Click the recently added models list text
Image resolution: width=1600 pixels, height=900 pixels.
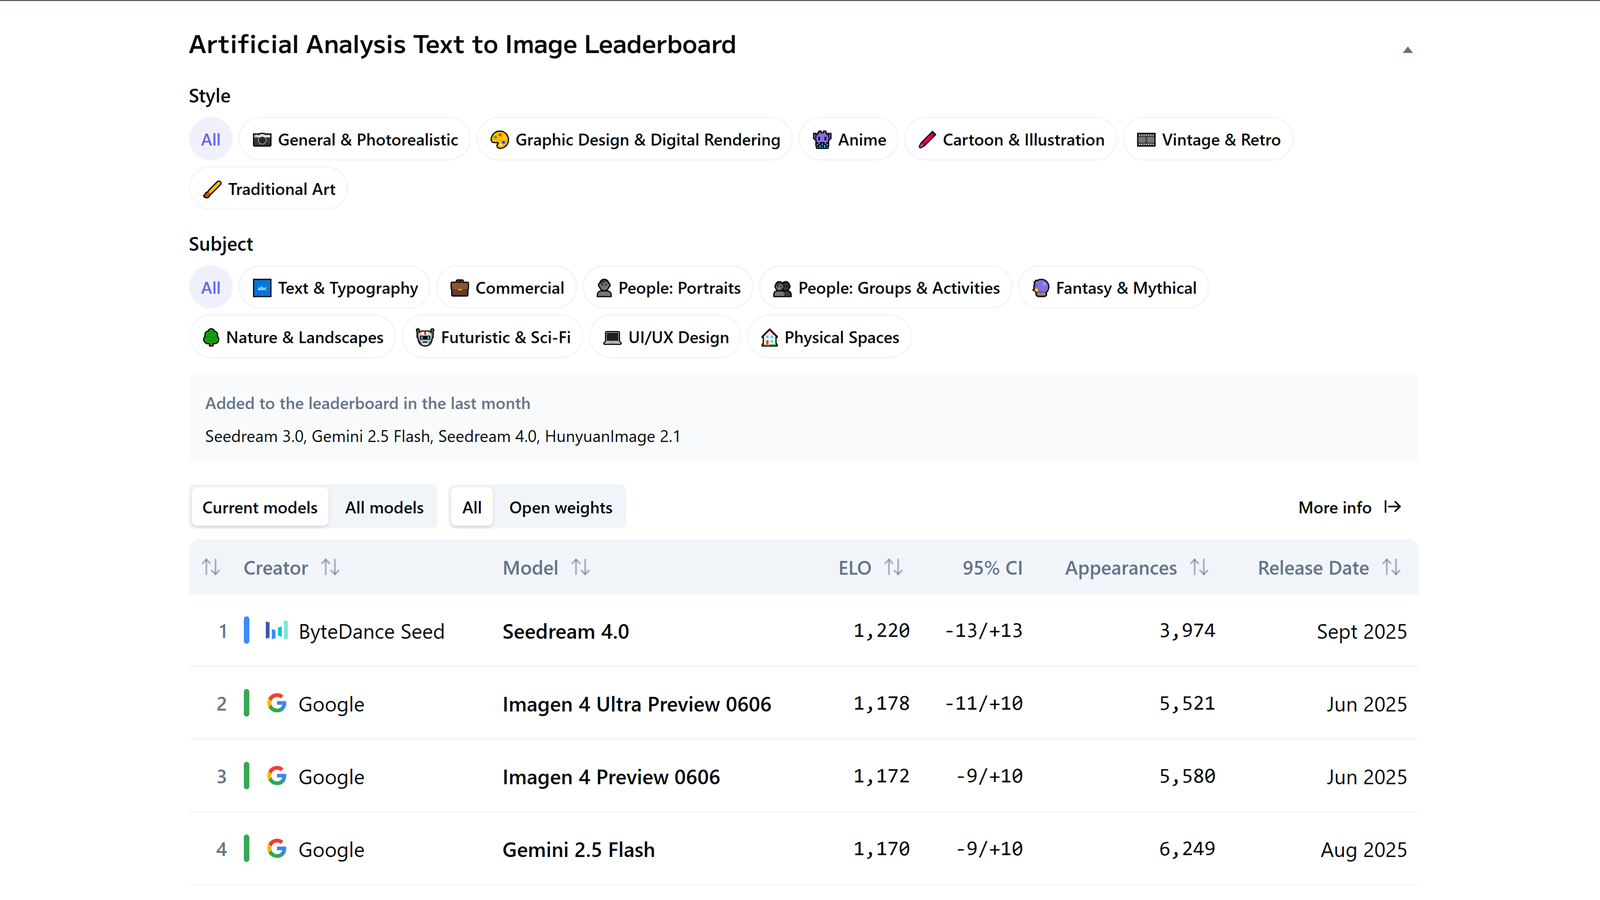pyautogui.click(x=443, y=436)
